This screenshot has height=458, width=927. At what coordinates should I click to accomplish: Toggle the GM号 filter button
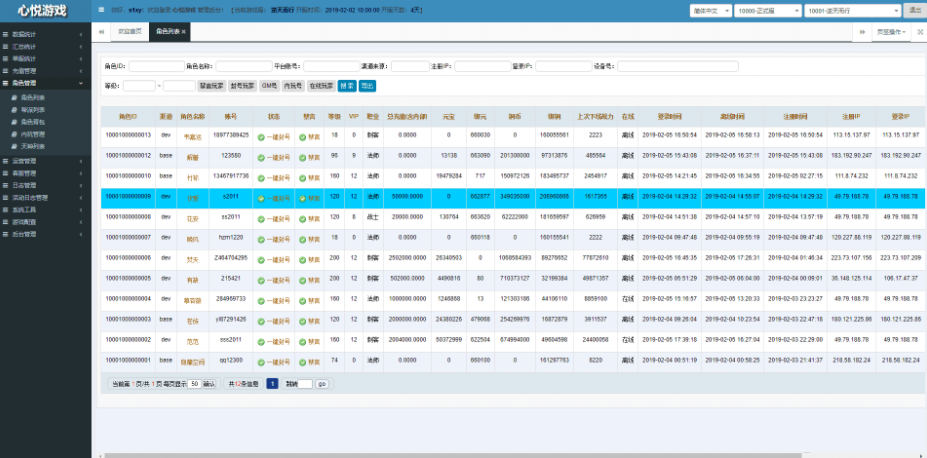[x=269, y=86]
